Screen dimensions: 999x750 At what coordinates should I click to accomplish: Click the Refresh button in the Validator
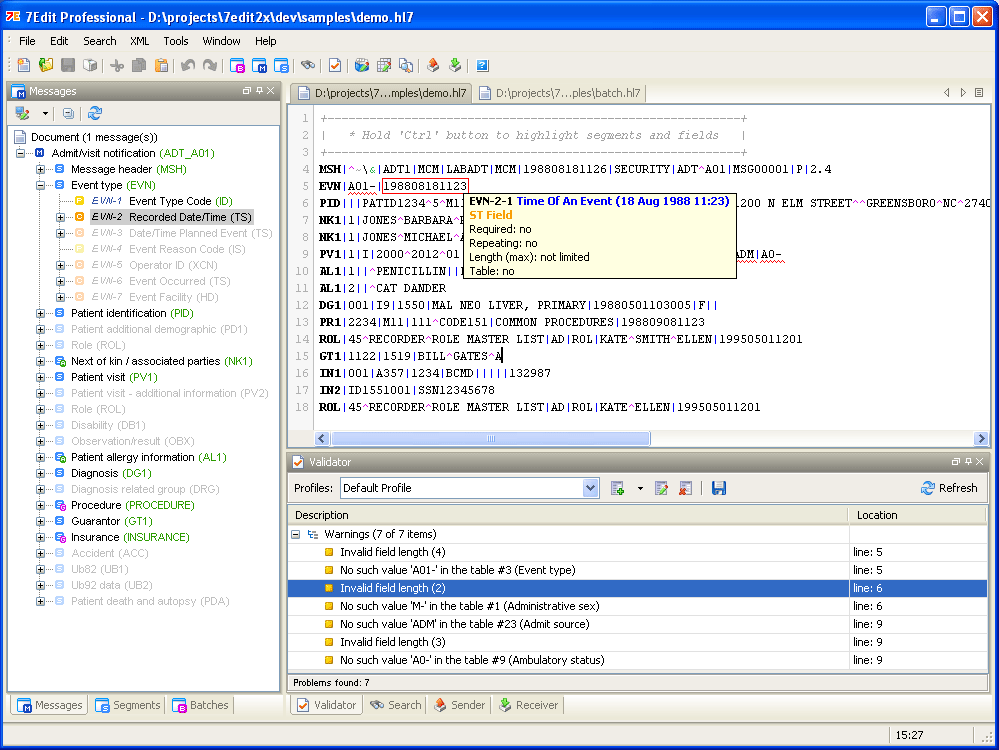pyautogui.click(x=948, y=488)
